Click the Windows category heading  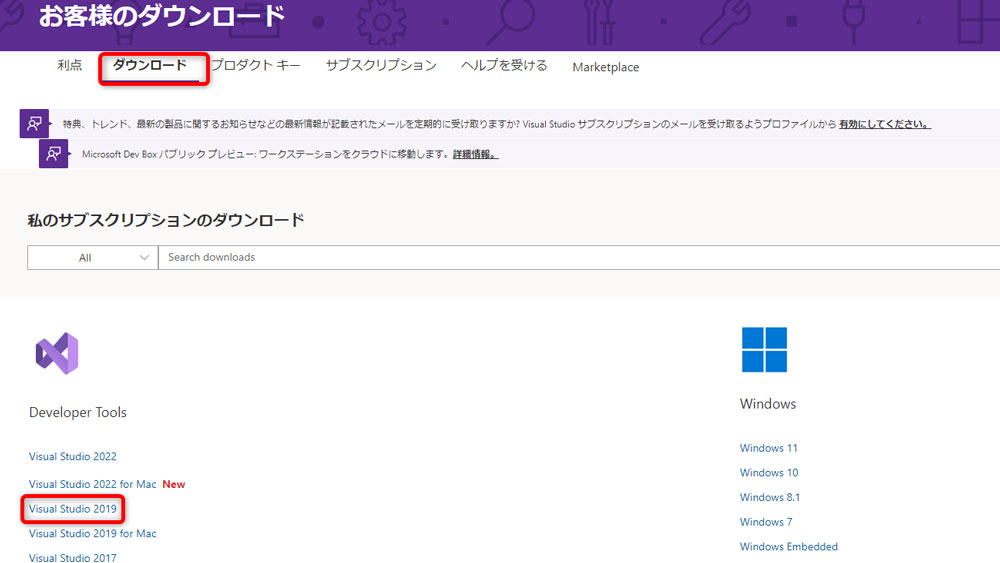click(x=768, y=404)
